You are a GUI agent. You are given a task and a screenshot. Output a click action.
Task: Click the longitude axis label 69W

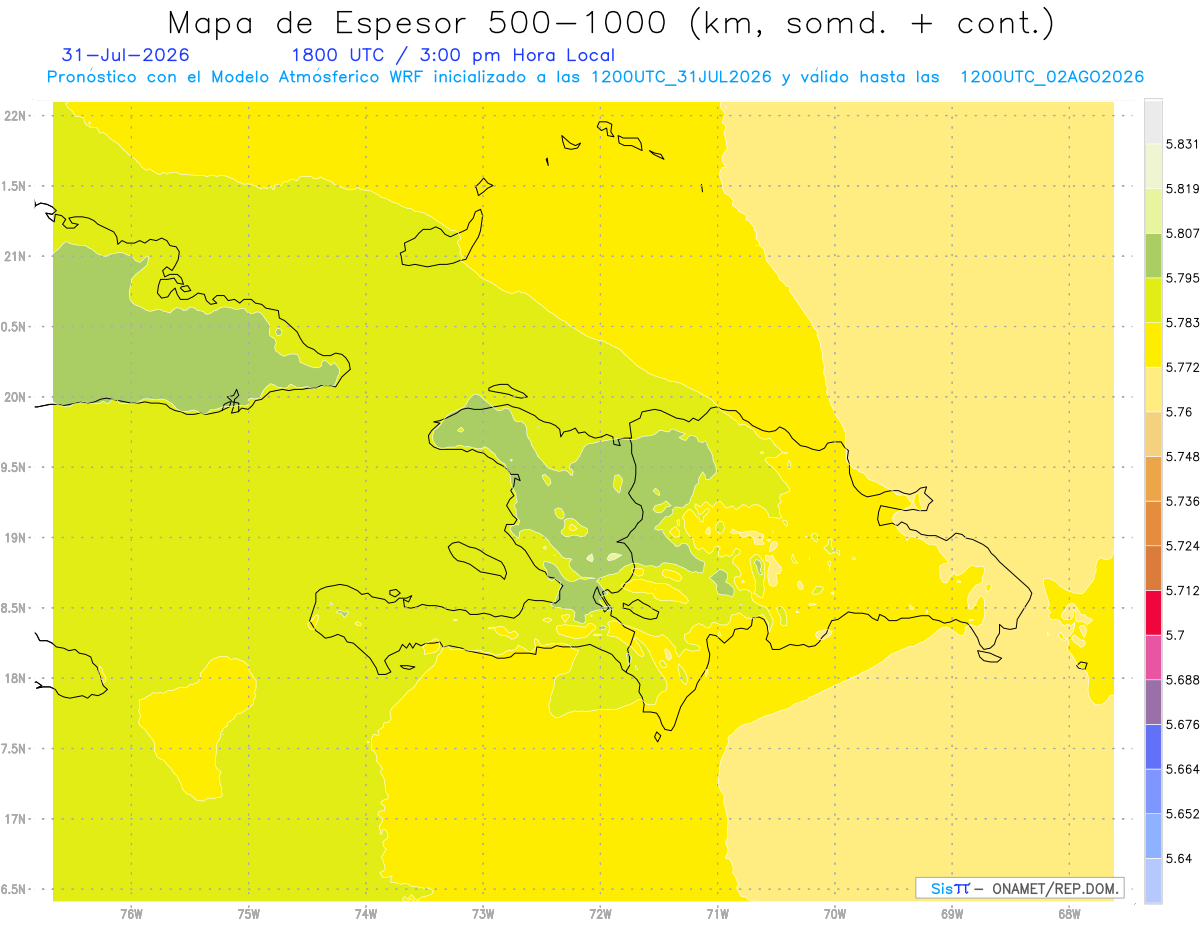click(x=951, y=913)
